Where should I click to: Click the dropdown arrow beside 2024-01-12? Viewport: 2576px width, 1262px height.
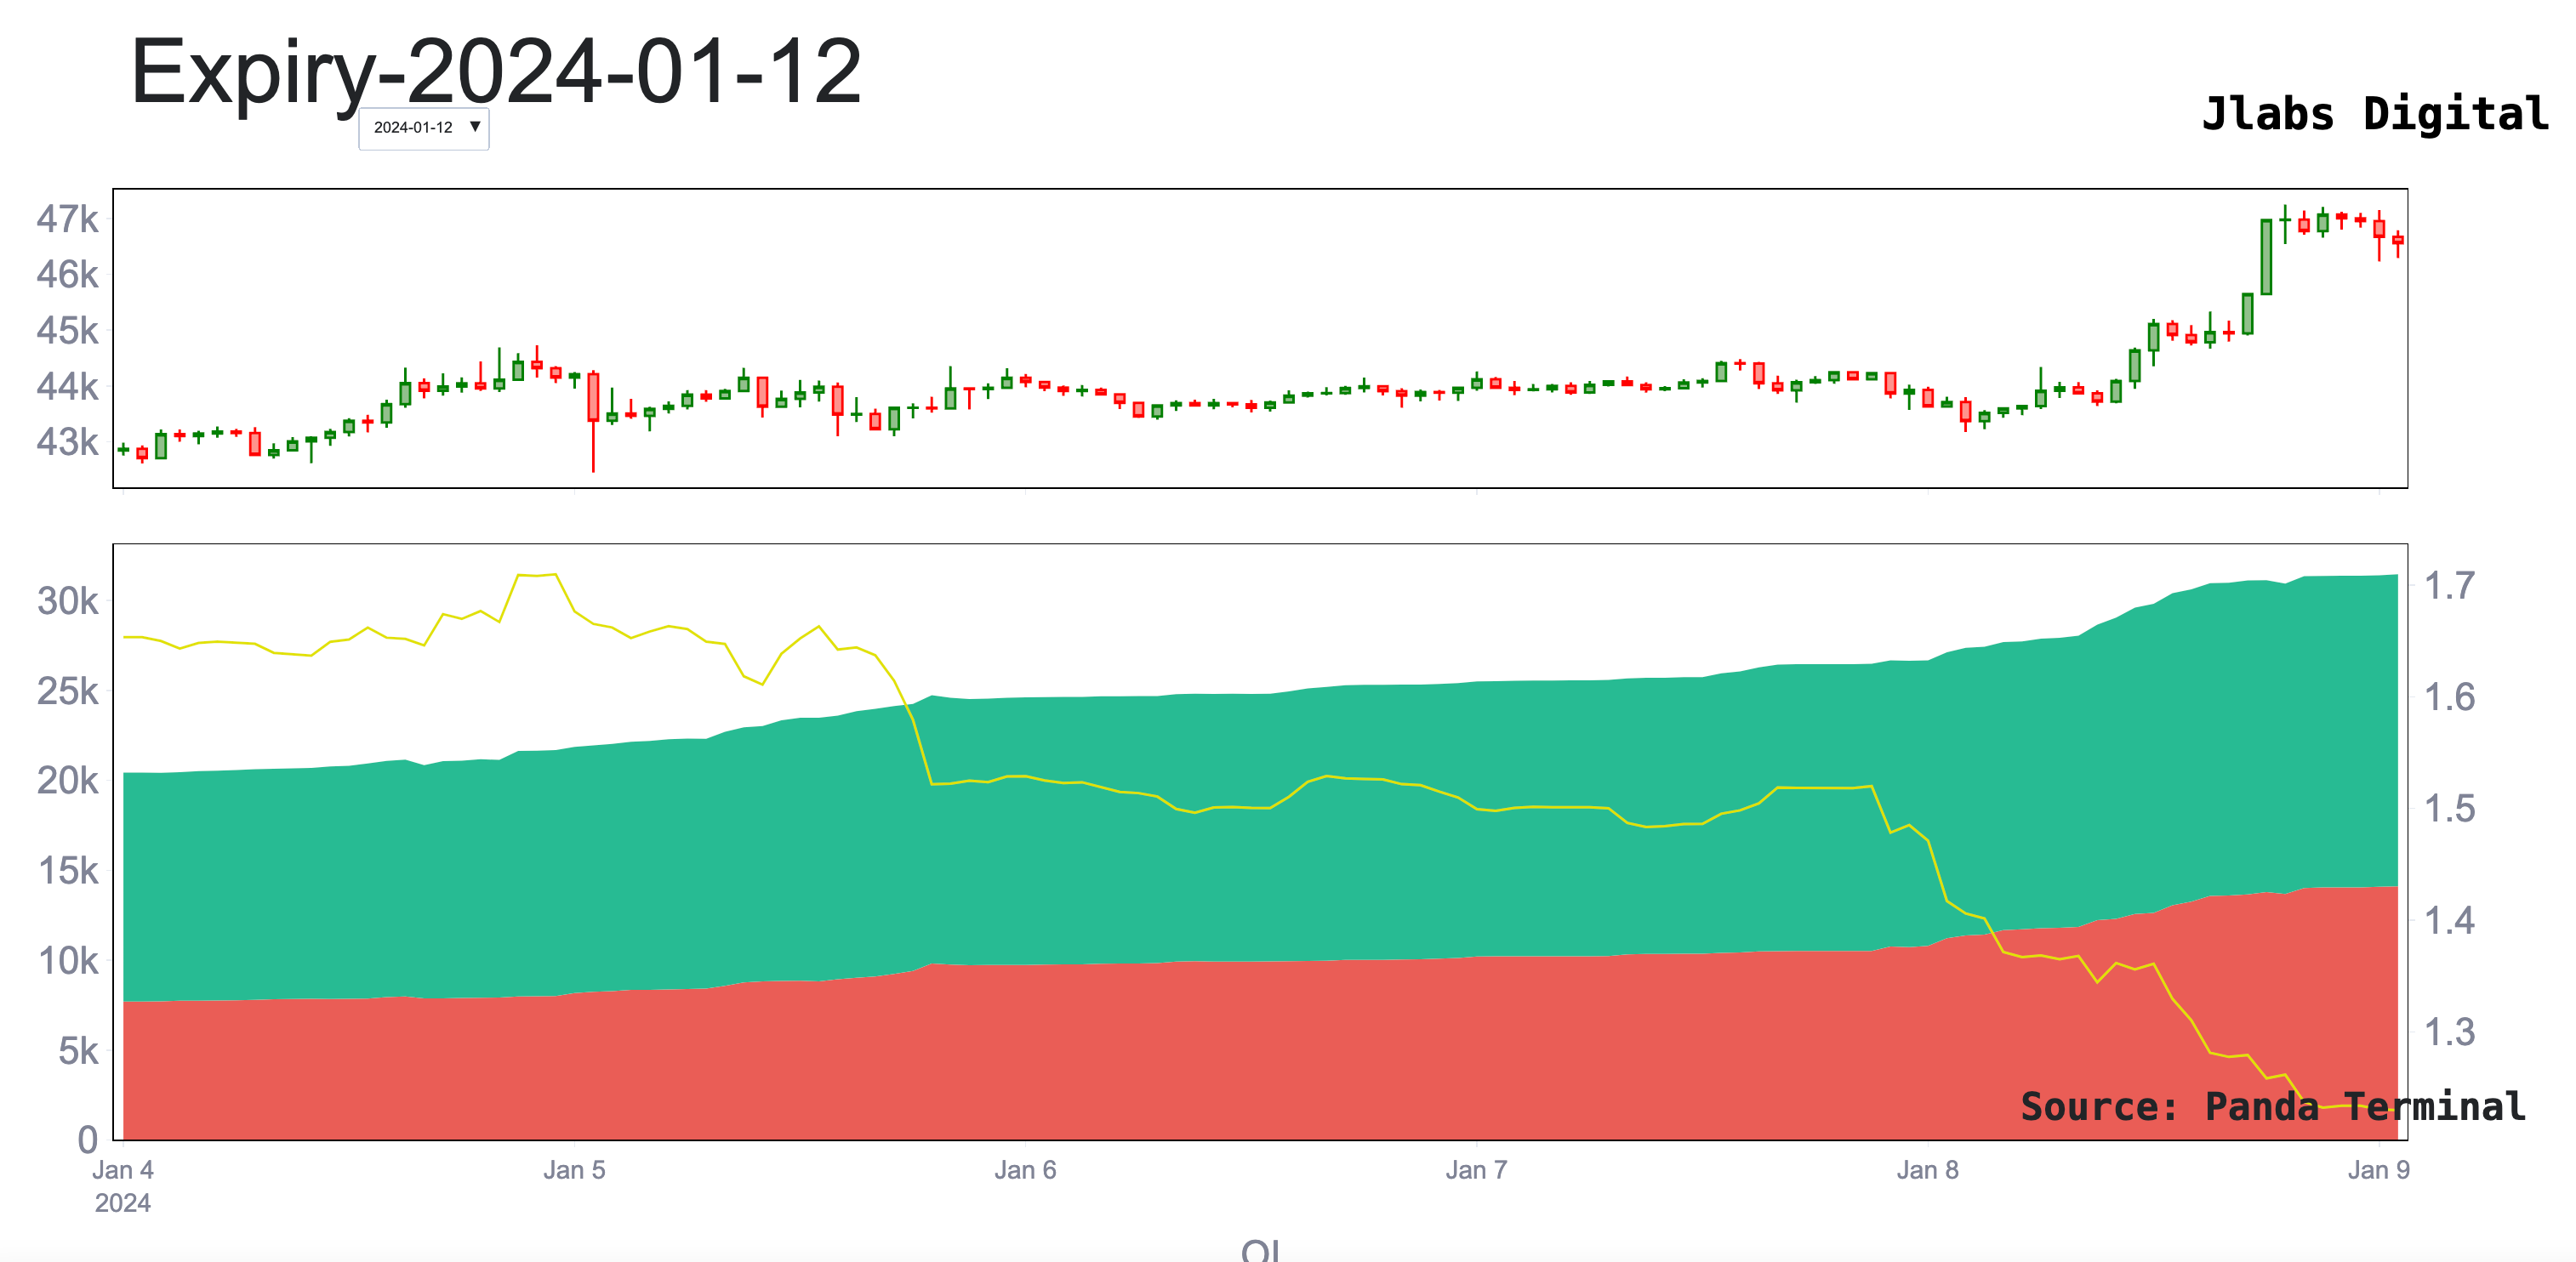click(x=475, y=127)
